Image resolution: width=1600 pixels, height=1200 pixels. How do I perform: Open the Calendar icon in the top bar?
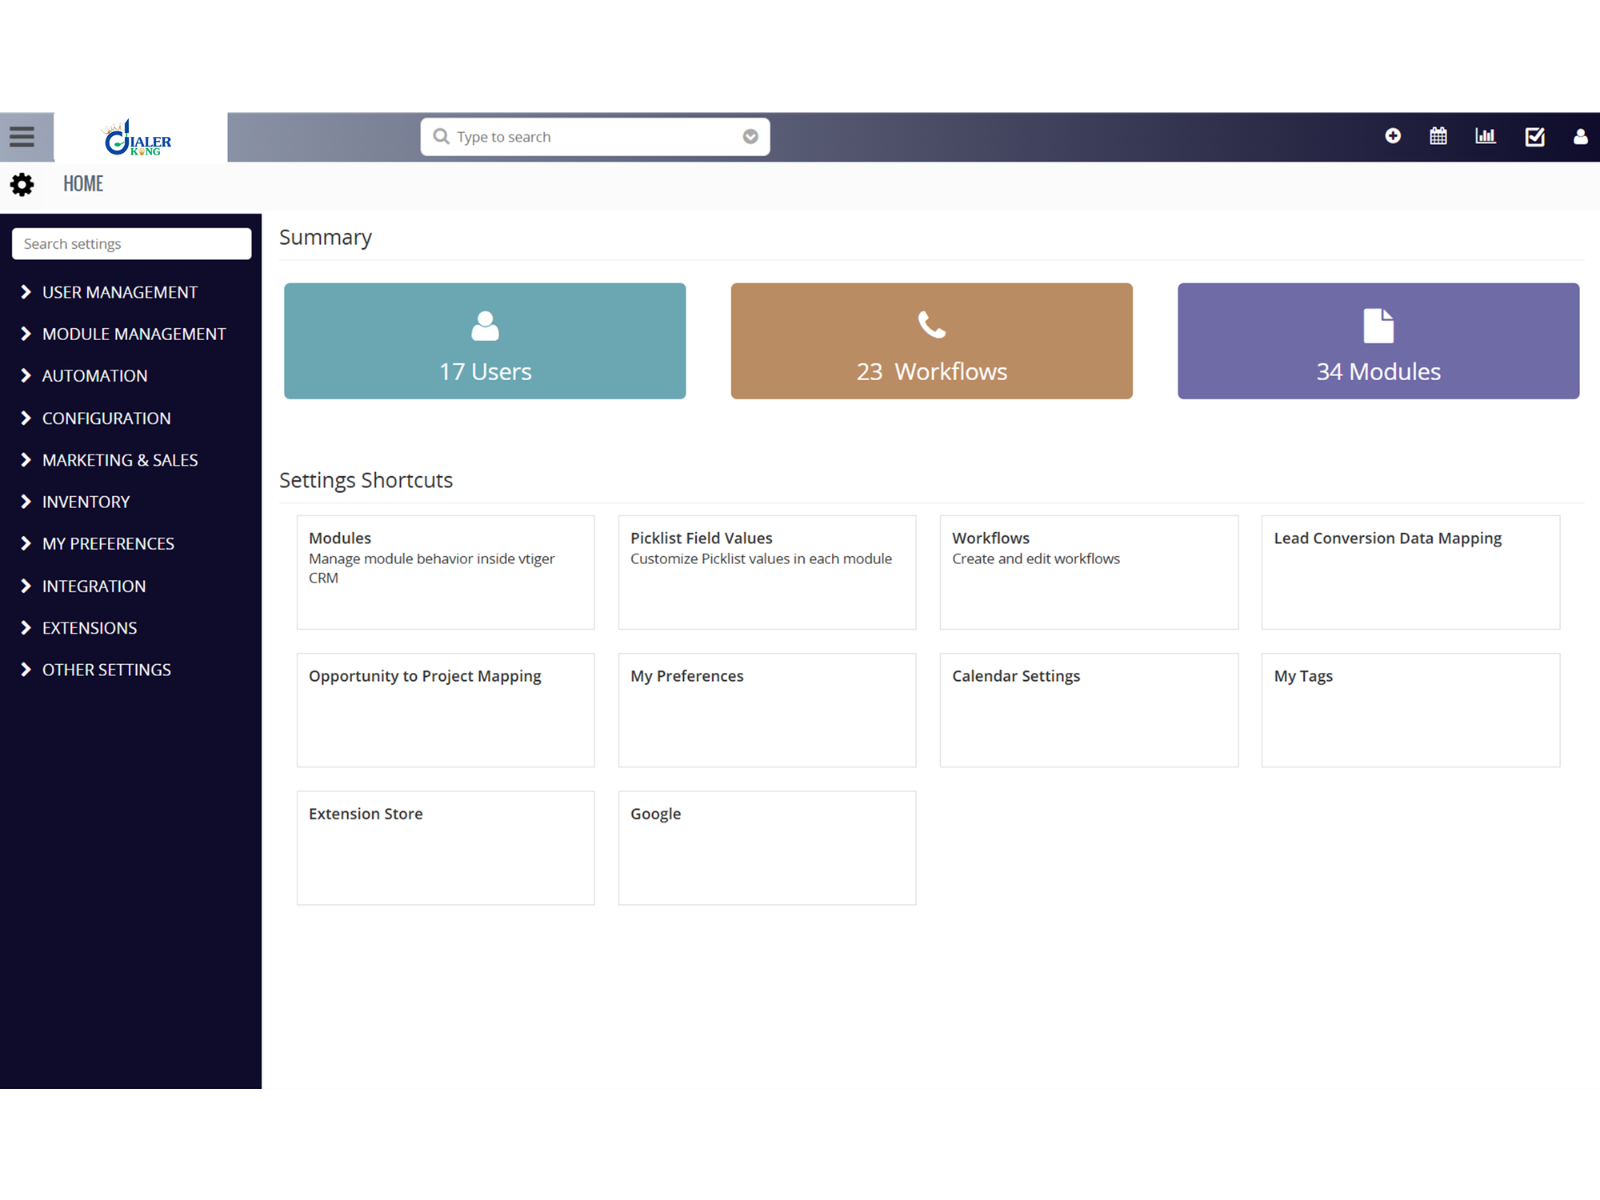coord(1439,136)
